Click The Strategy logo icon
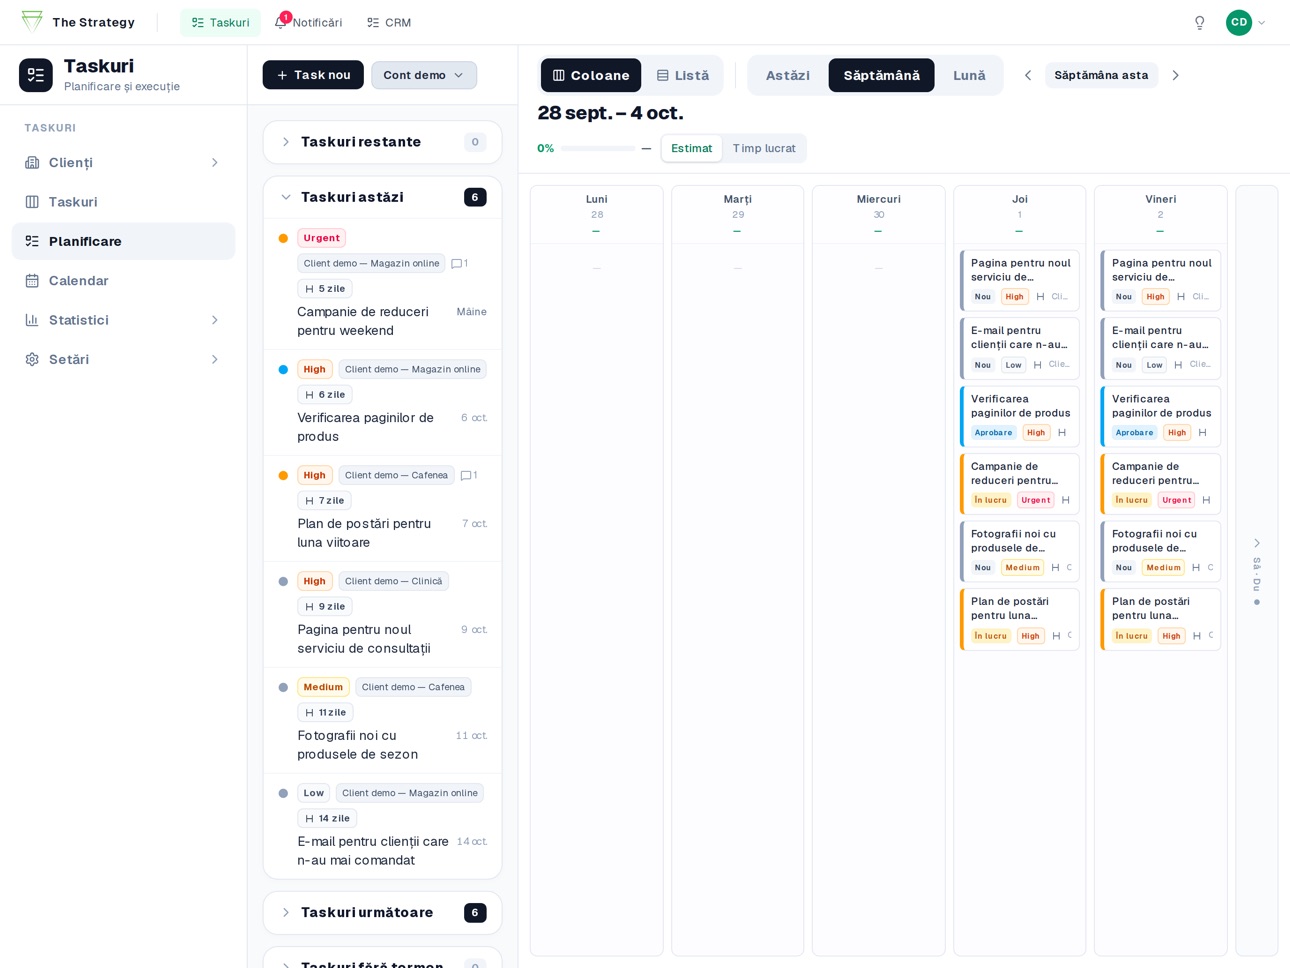This screenshot has height=968, width=1290. (x=32, y=22)
